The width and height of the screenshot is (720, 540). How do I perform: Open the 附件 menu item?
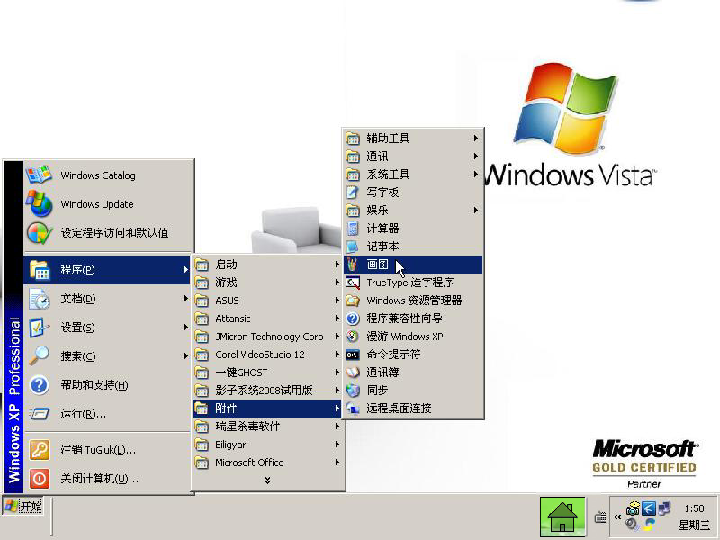[x=267, y=408]
